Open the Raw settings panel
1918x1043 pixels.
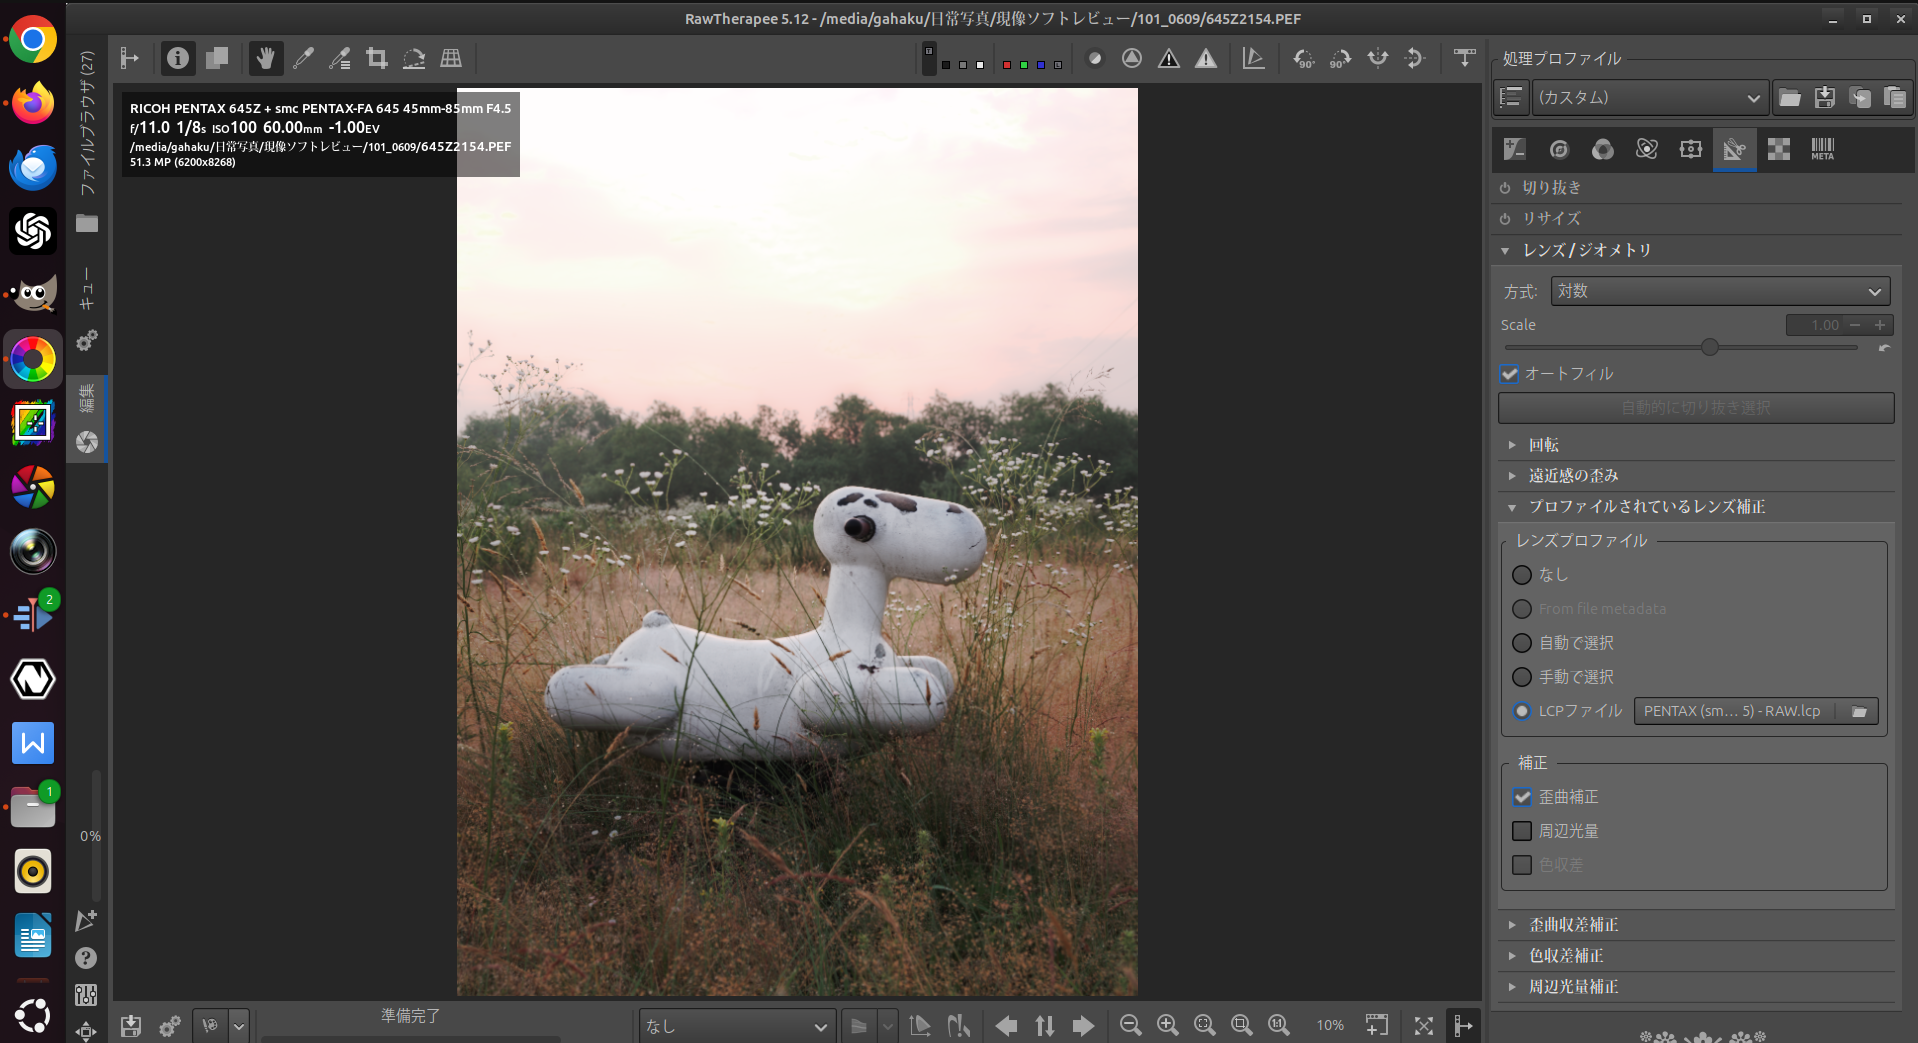(x=1777, y=149)
